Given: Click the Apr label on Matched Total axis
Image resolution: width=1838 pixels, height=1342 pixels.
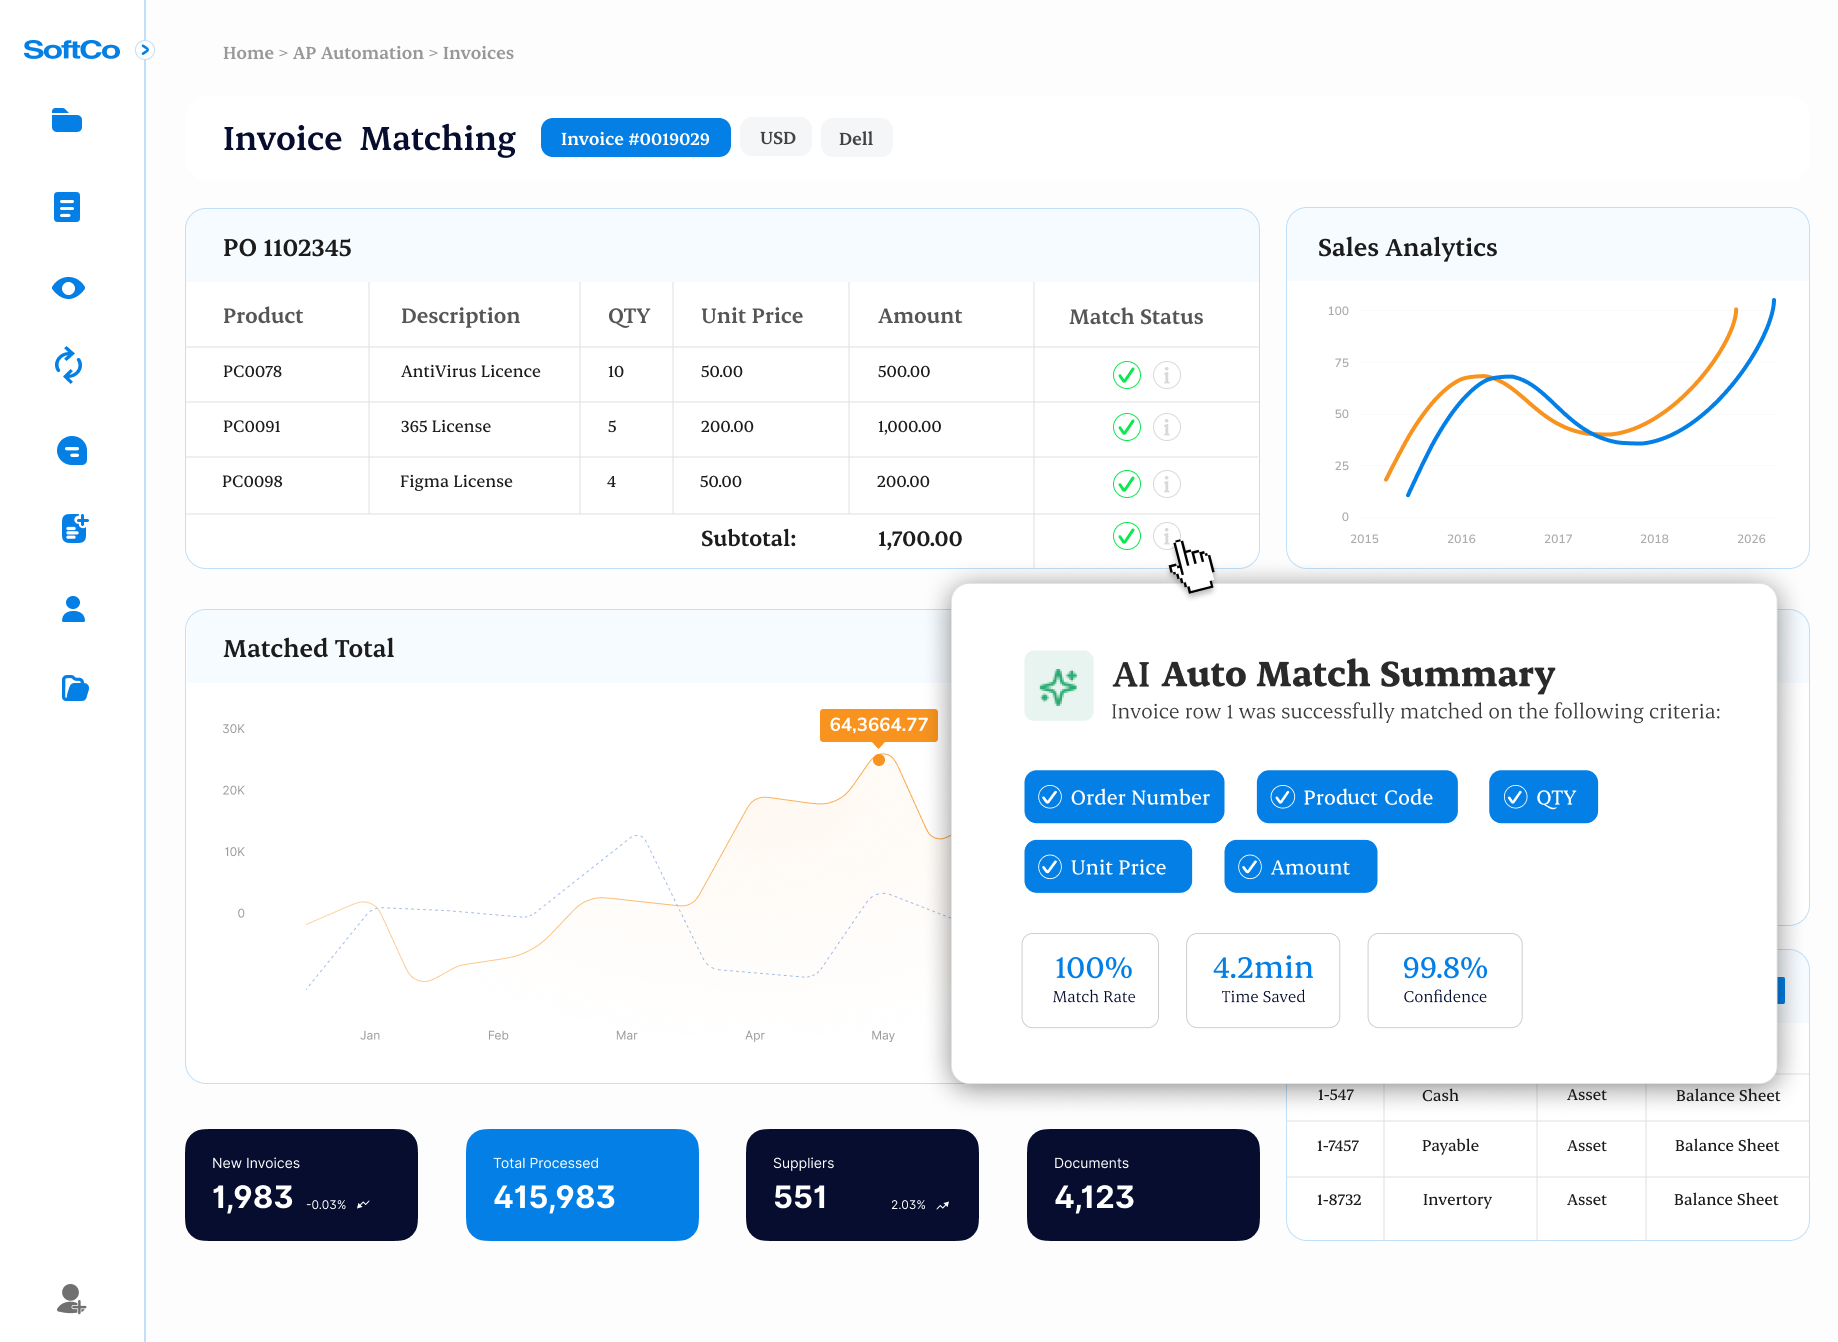Looking at the screenshot, I should coord(755,1036).
